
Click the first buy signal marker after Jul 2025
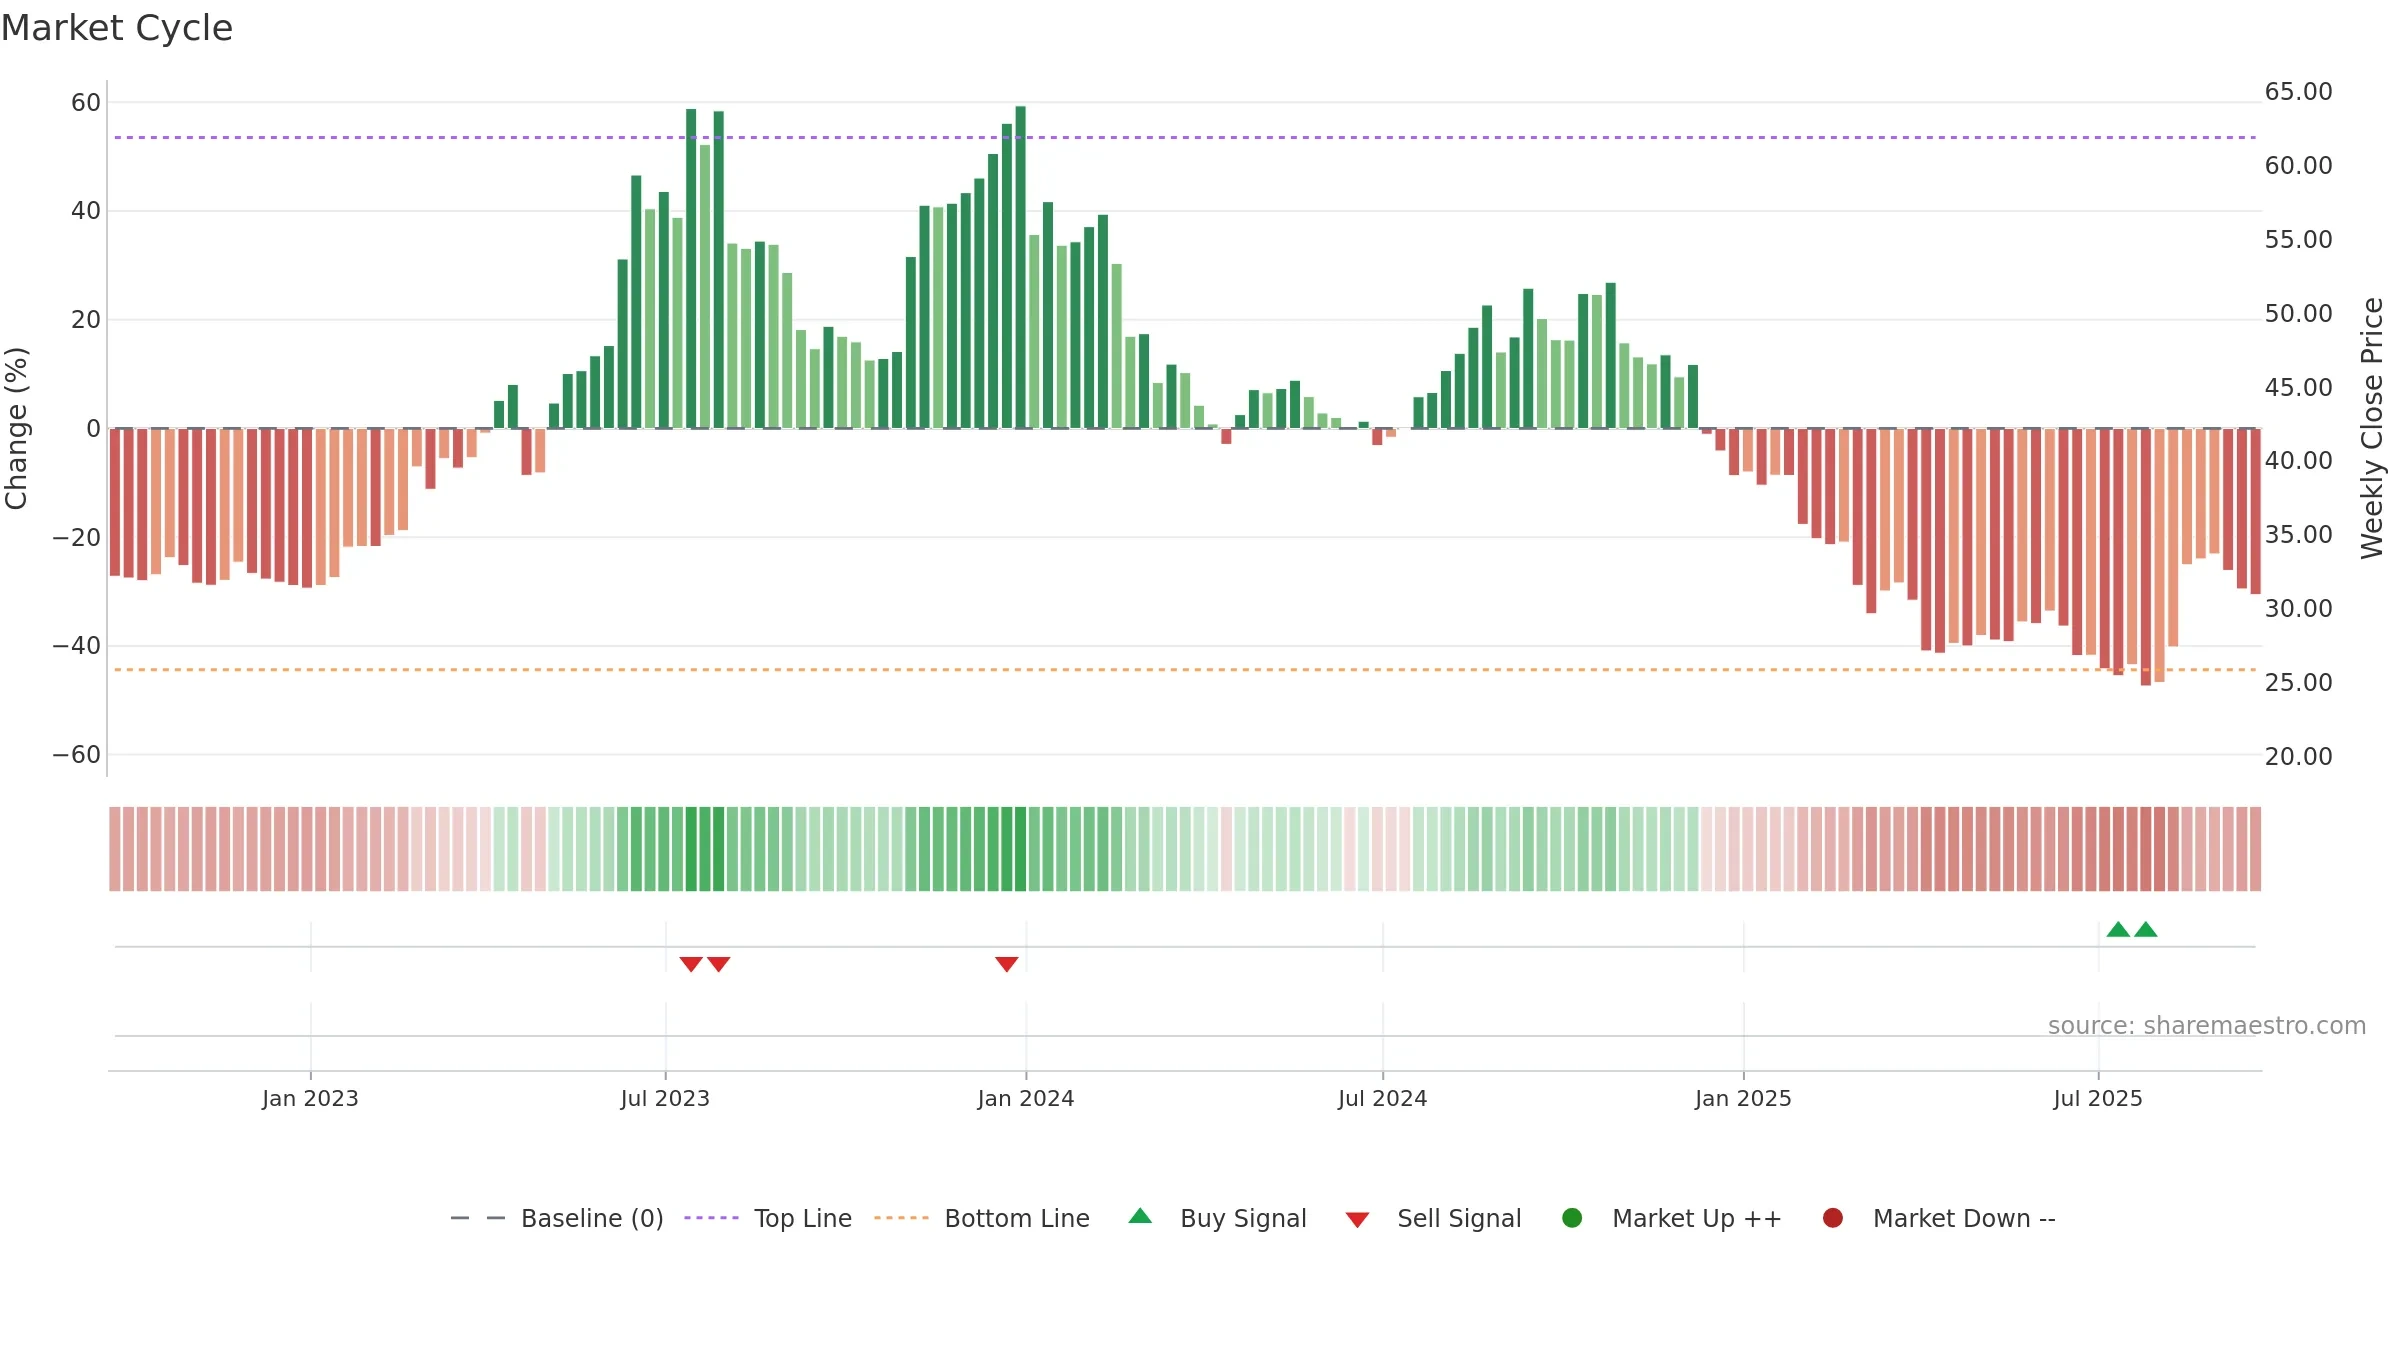tap(2118, 929)
